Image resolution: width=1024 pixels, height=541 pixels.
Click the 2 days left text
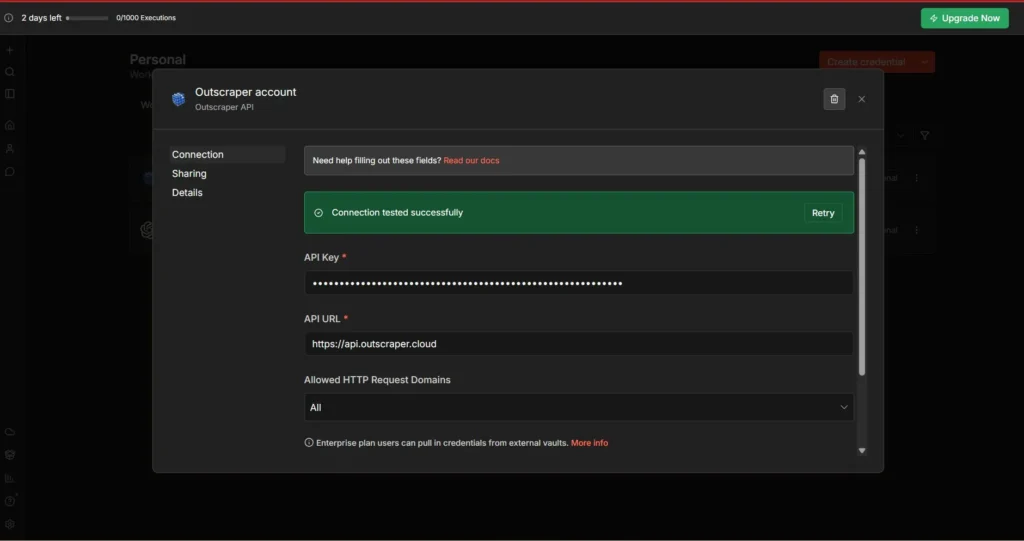tap(41, 18)
